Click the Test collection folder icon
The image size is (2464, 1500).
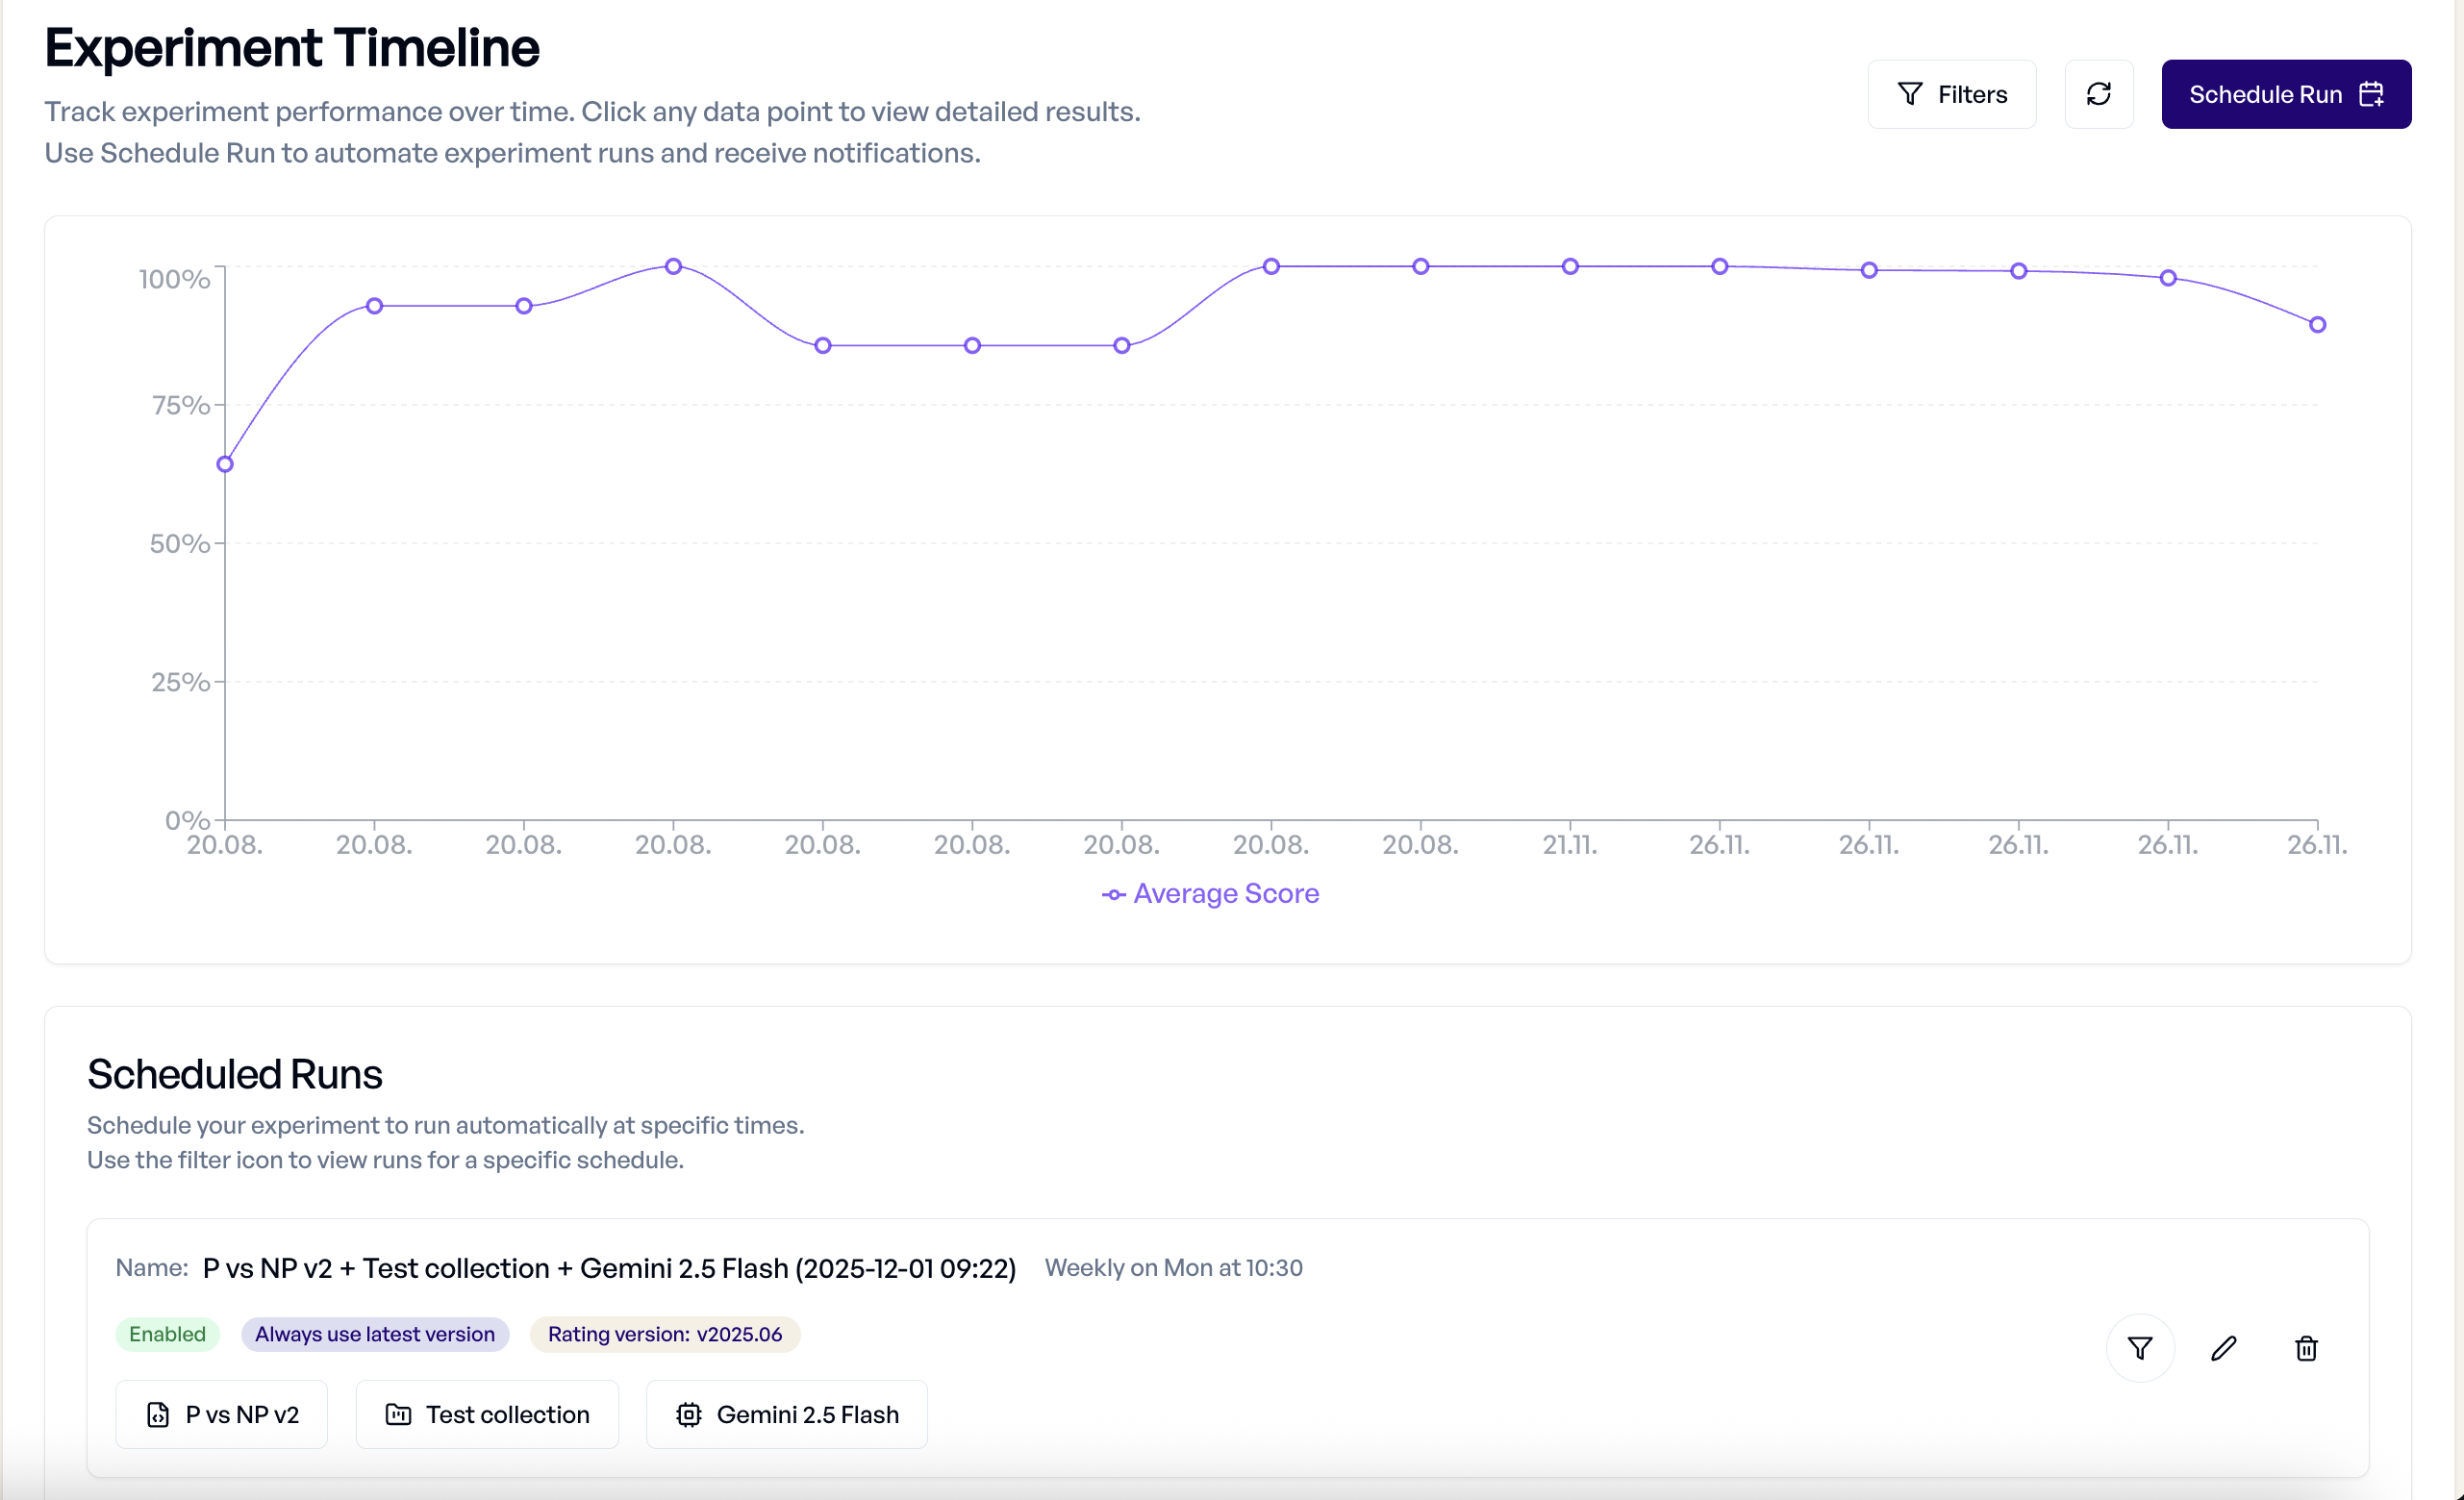pyautogui.click(x=398, y=1414)
